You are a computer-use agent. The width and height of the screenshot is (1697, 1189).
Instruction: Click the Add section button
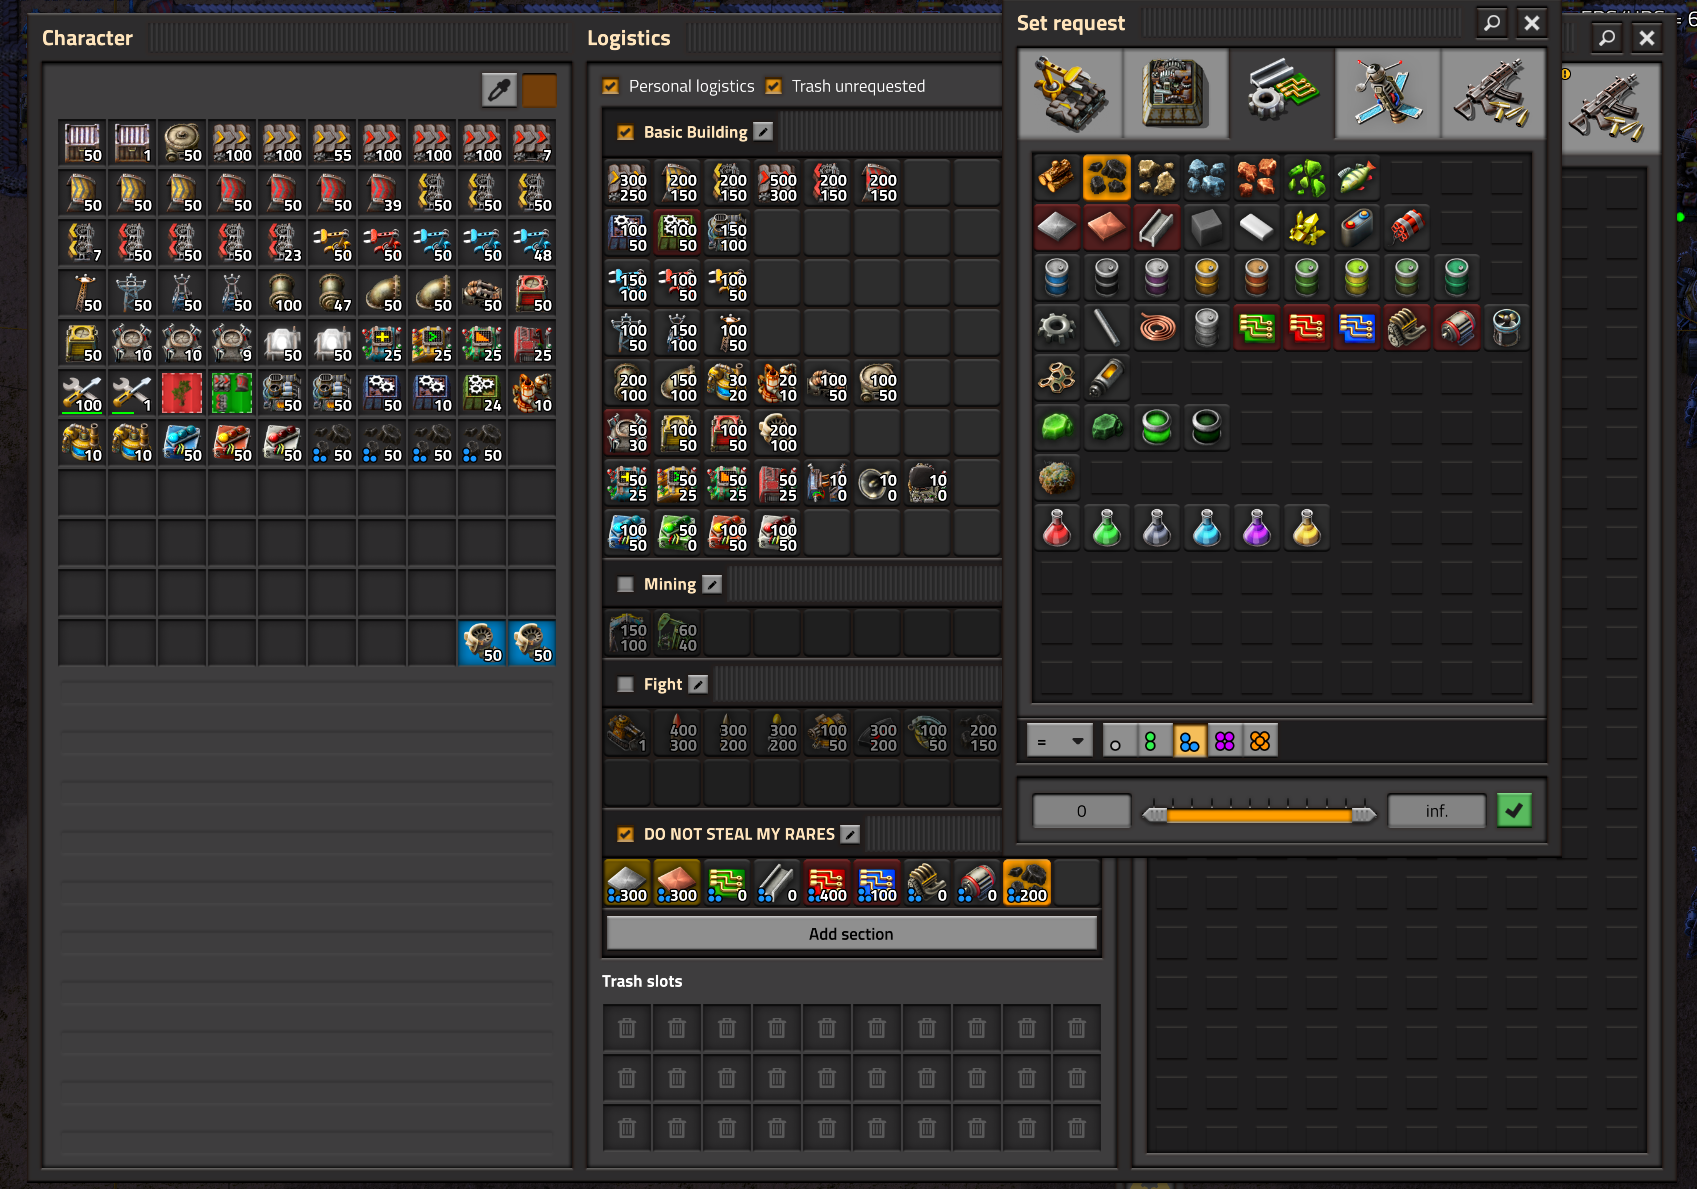(851, 934)
